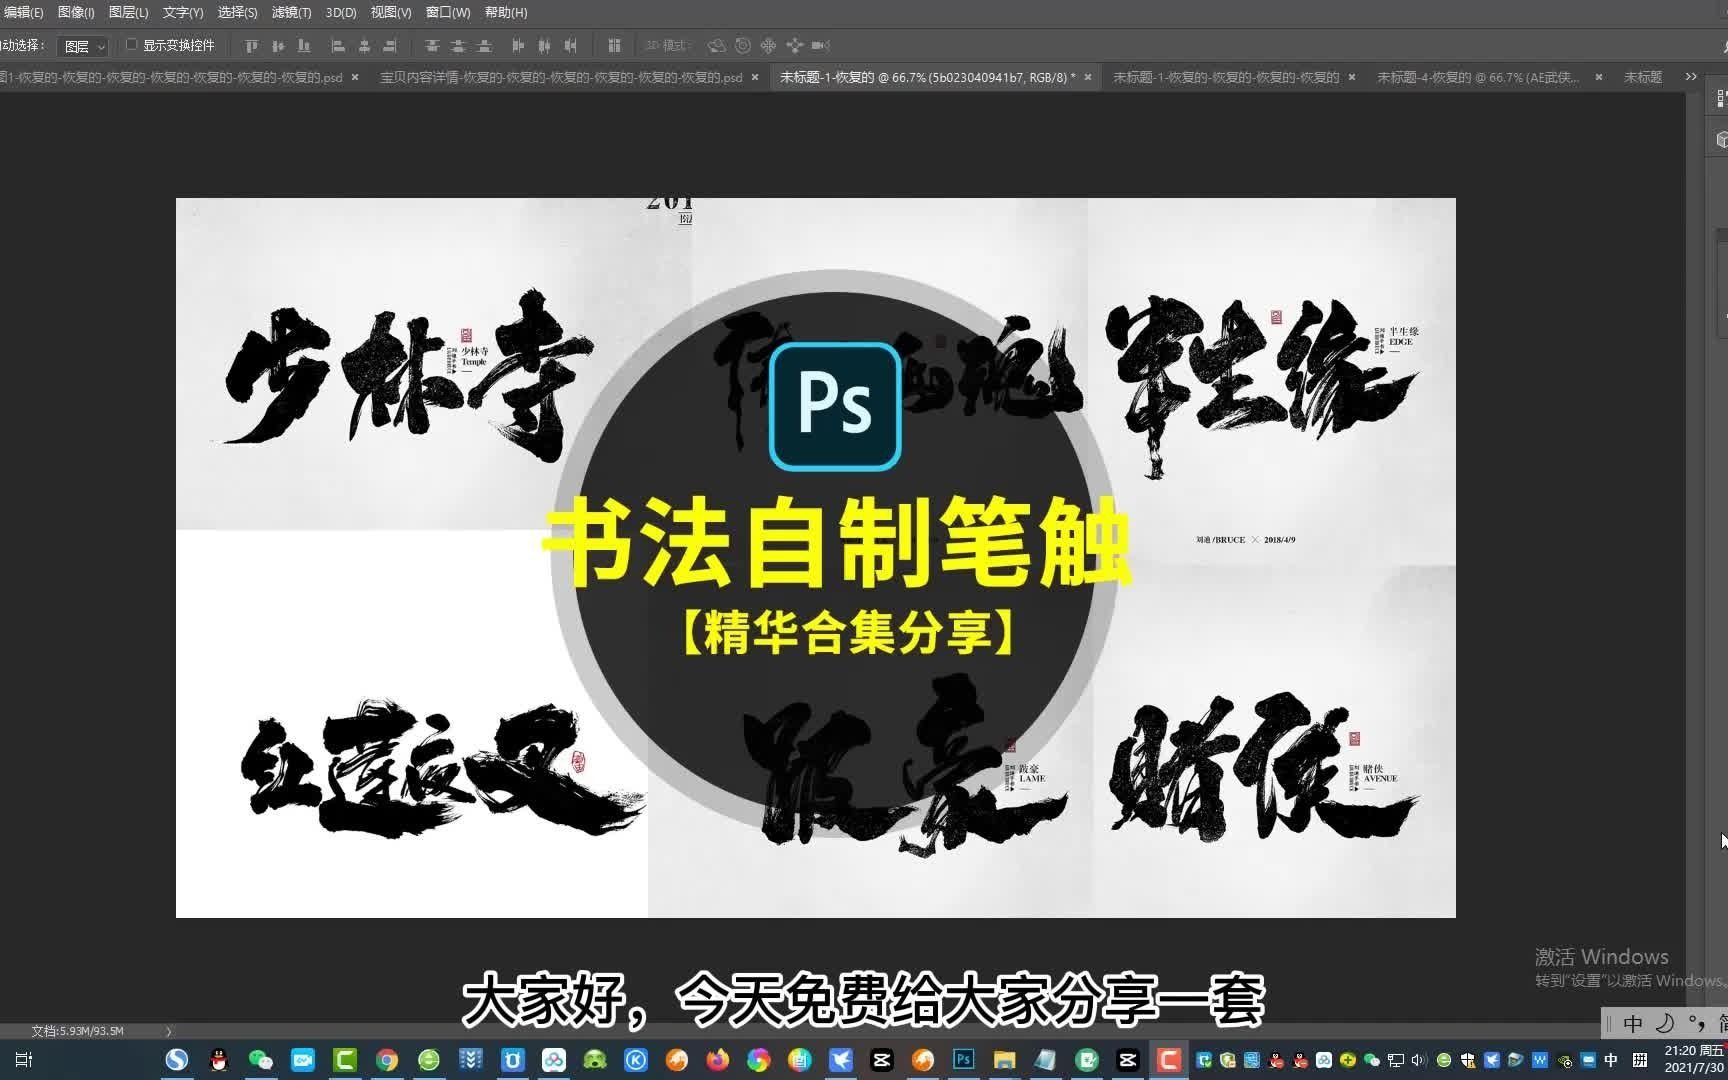Switch to the 未标题-1-恢复的 @ 66.7% tab

[x=927, y=77]
